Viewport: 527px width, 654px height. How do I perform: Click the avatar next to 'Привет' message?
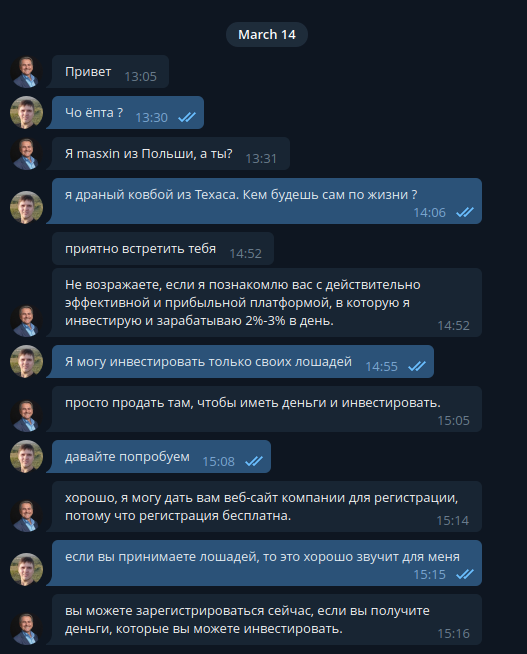point(26,72)
